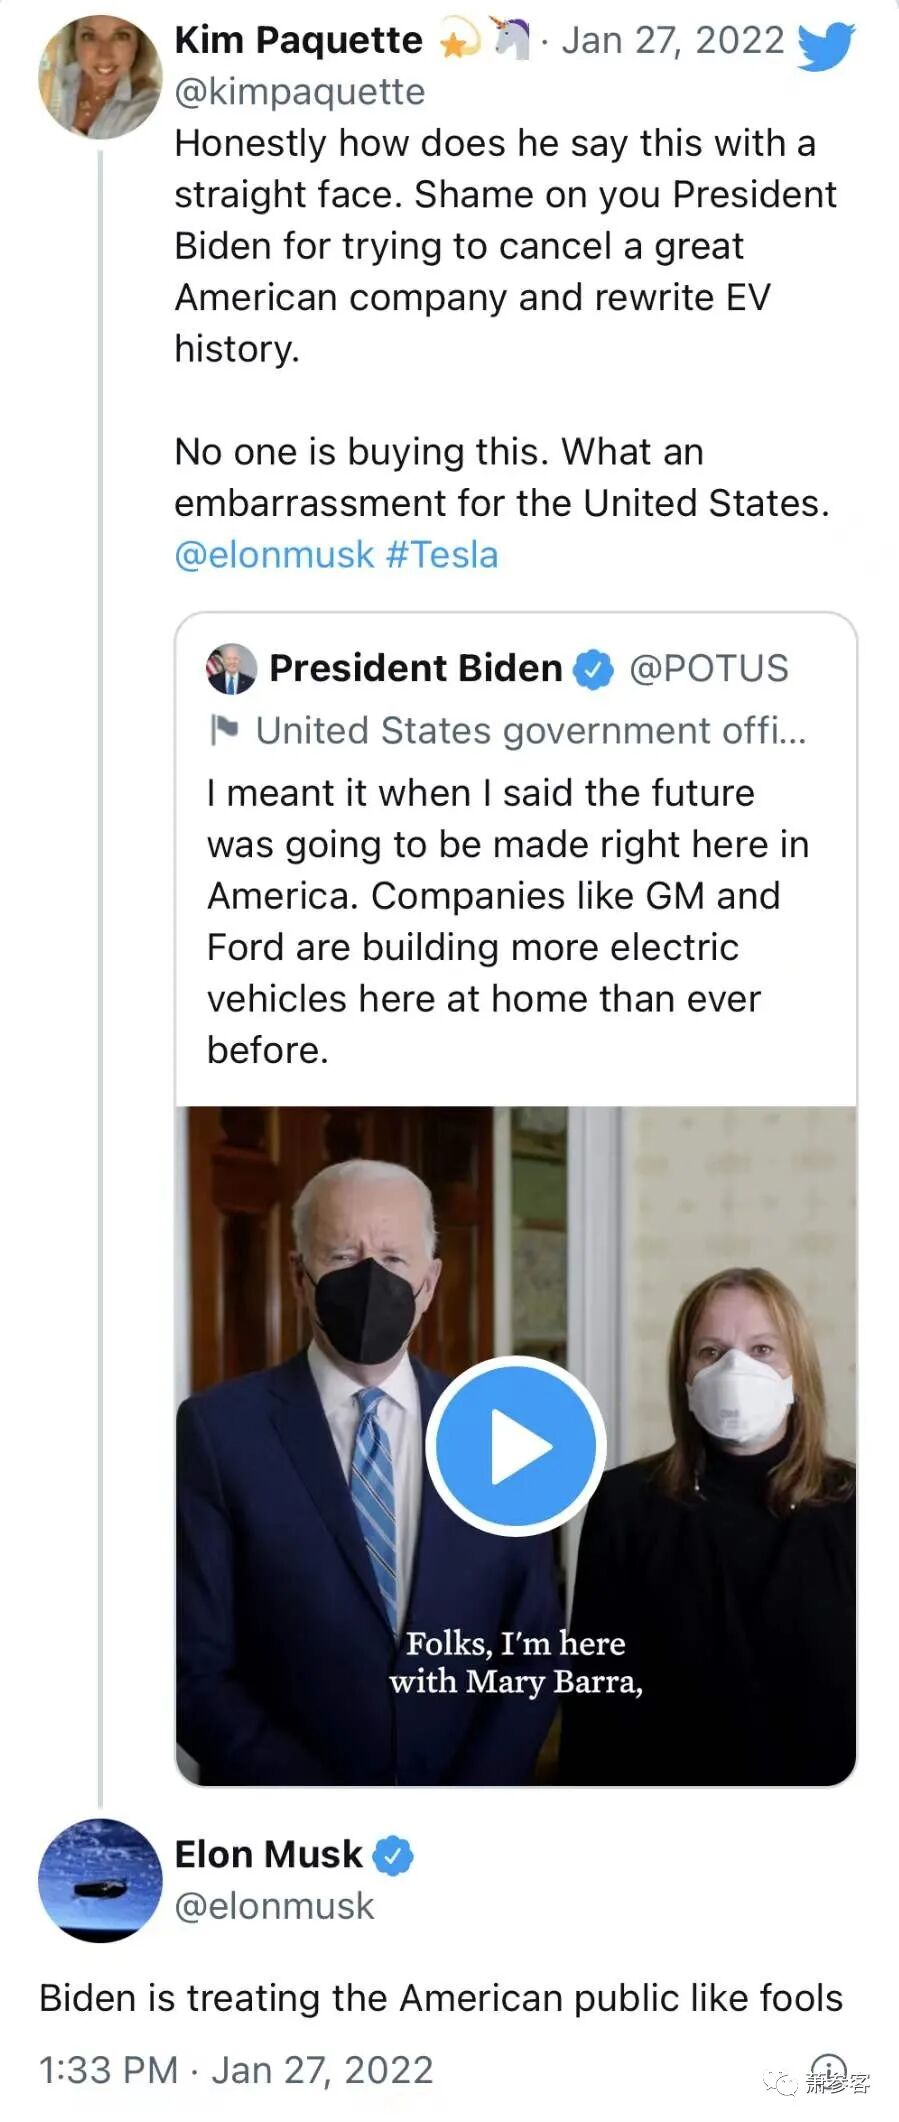The width and height of the screenshot is (899, 2122).
Task: Click President Biden's blue verified badge
Action: 593,669
